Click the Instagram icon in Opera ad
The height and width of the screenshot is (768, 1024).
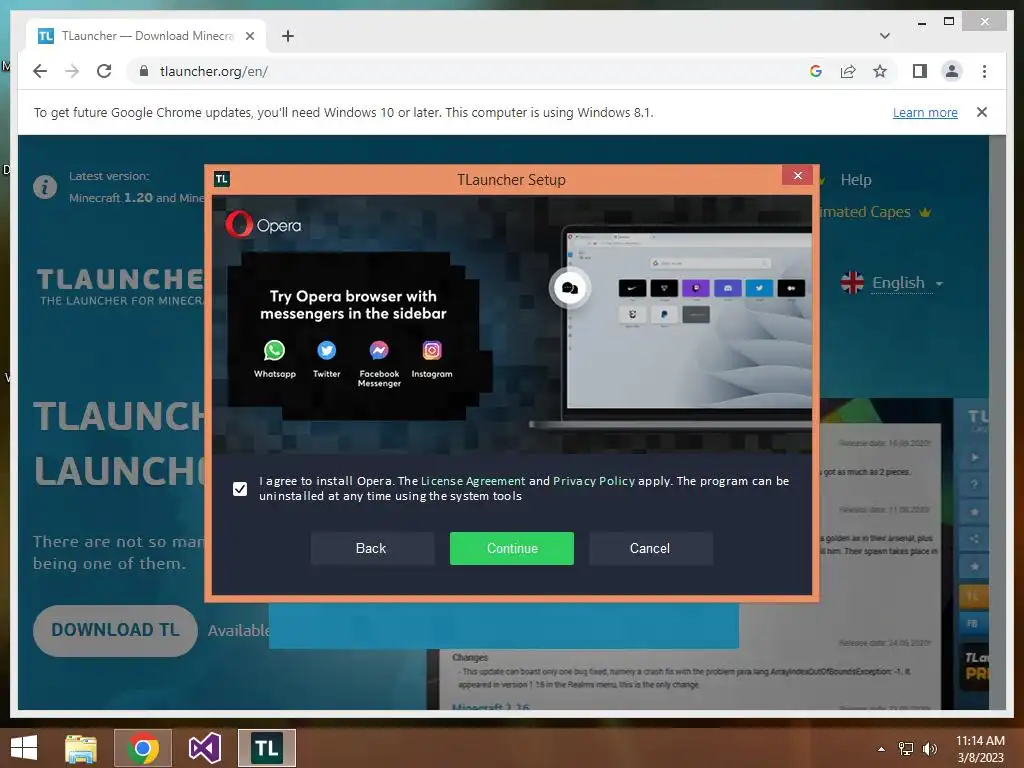pos(432,351)
